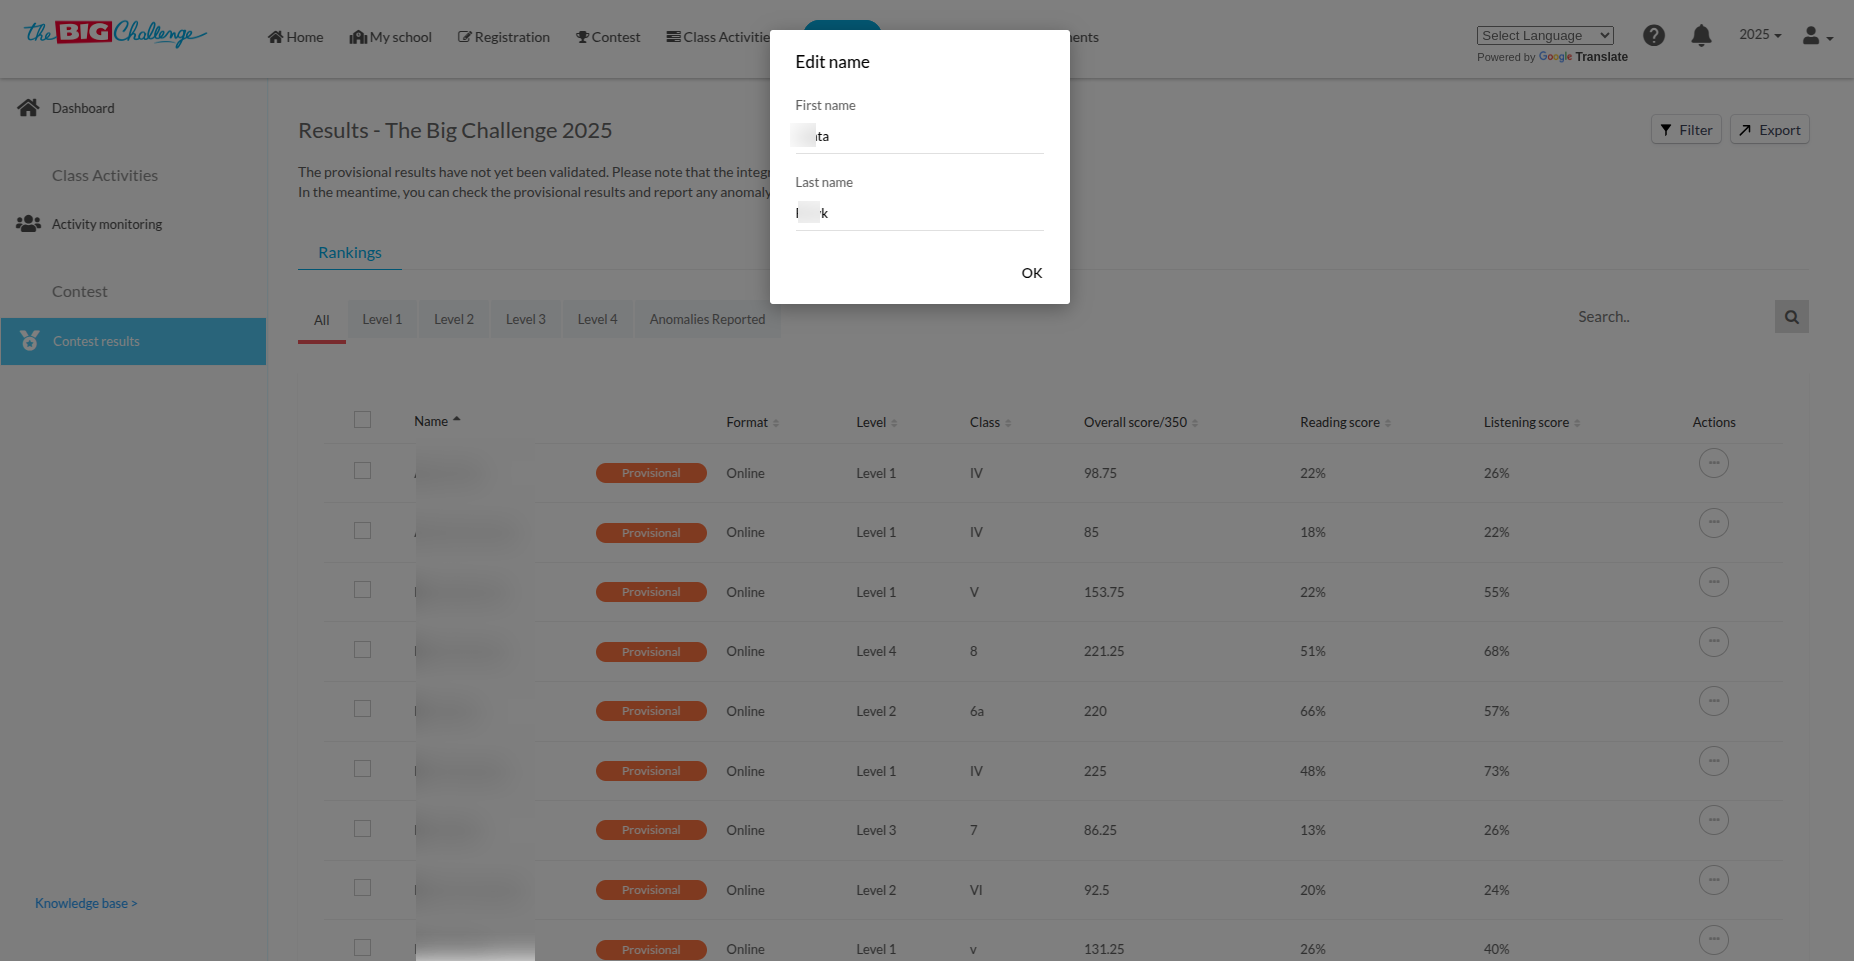1854x961 pixels.
Task: Open the Knowledge base link
Action: click(x=86, y=903)
